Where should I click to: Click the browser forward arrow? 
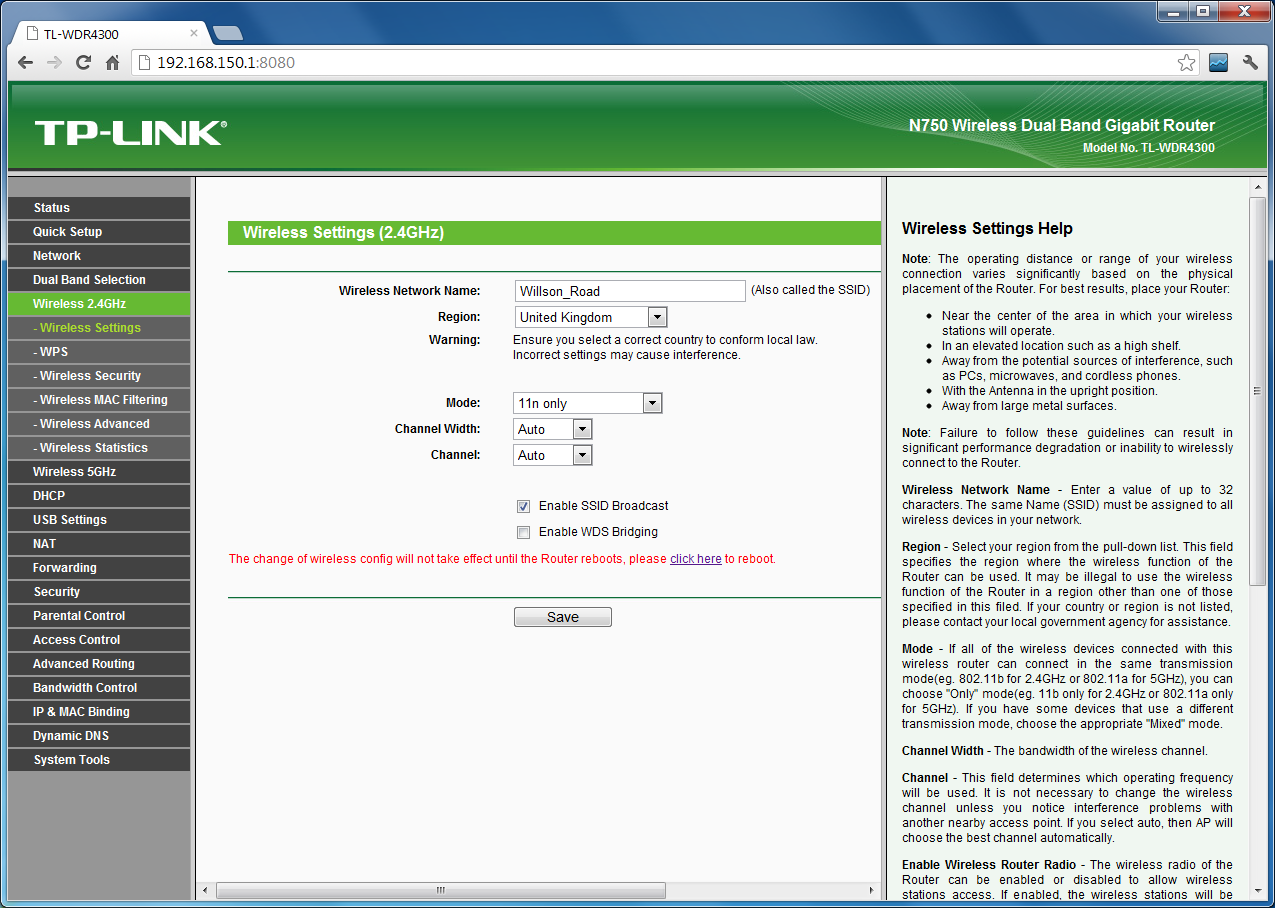[54, 62]
